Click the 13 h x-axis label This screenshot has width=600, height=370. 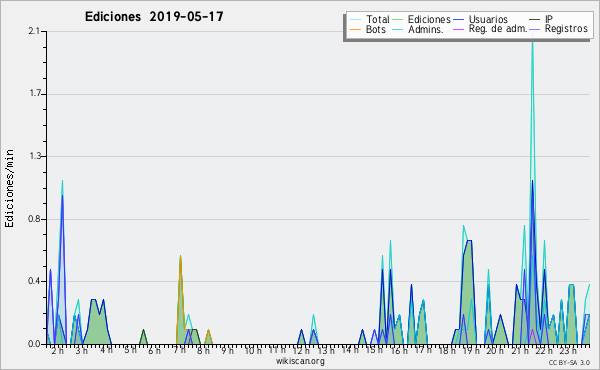(x=326, y=351)
